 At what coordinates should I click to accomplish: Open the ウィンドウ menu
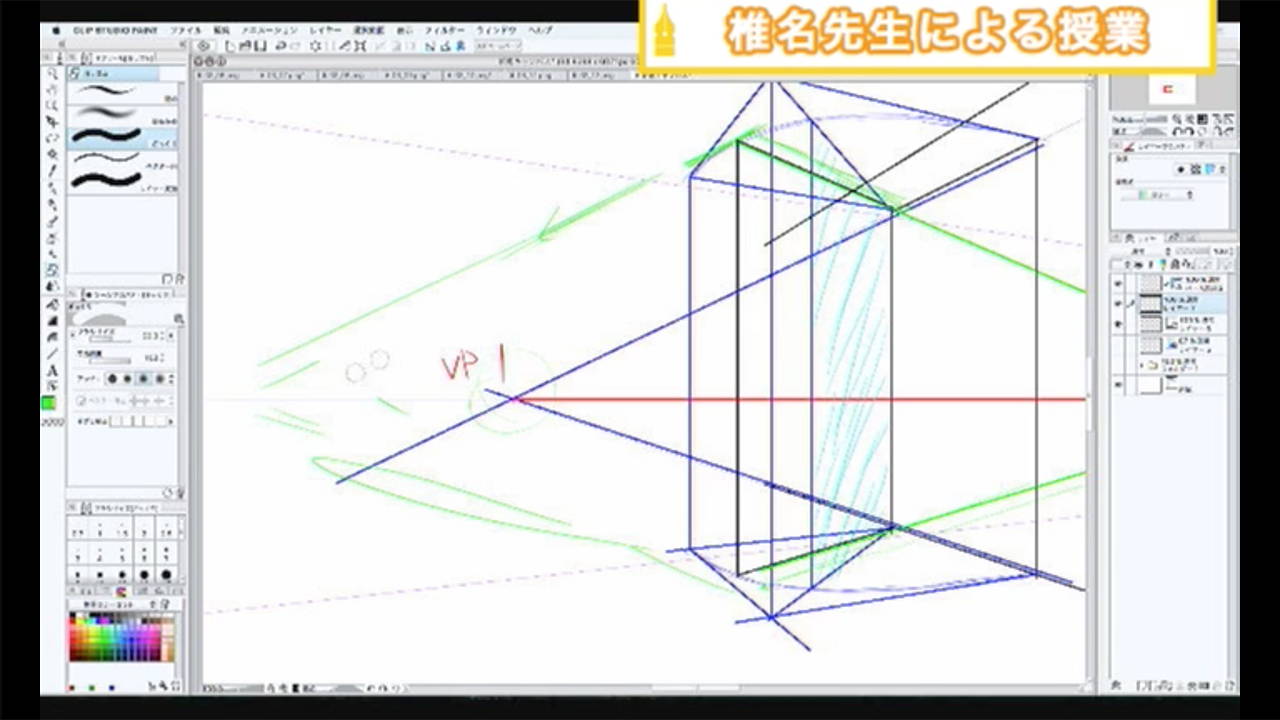tap(495, 30)
